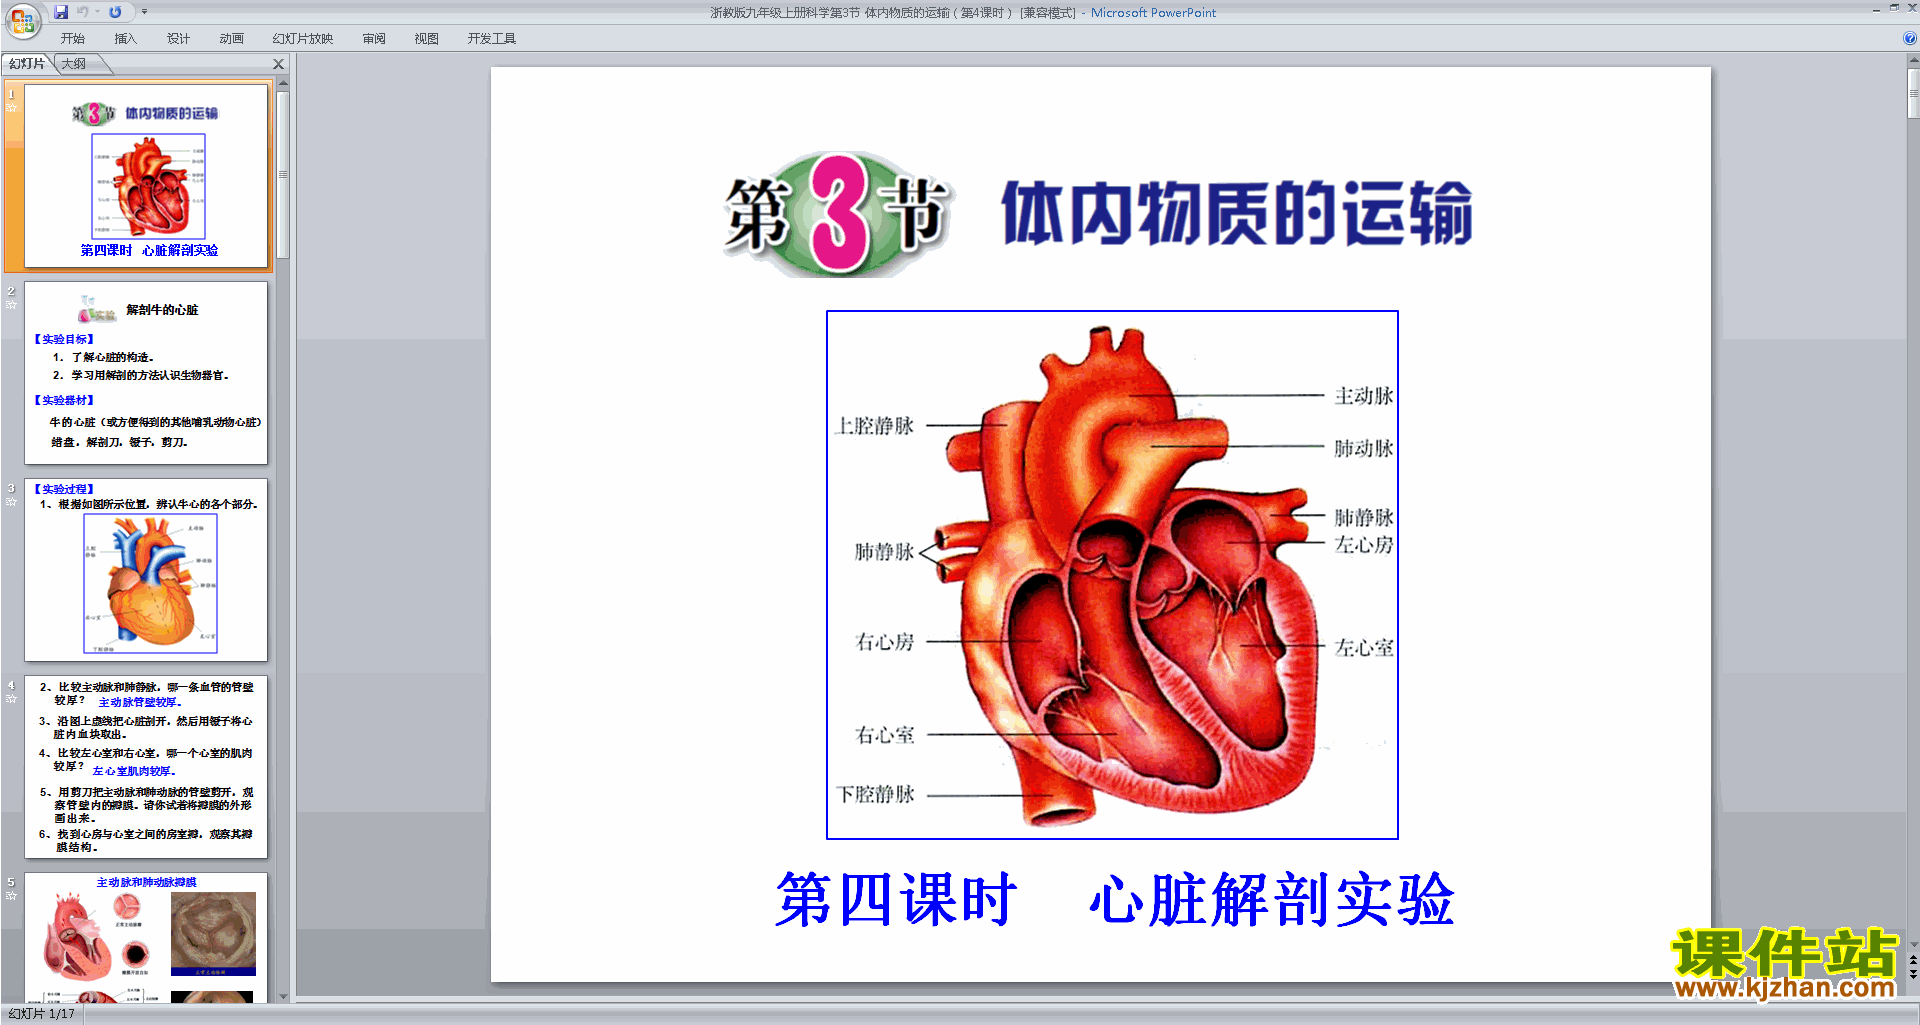
Task: Select slide 2 thumbnail 解剖牛的心脏
Action: click(146, 373)
